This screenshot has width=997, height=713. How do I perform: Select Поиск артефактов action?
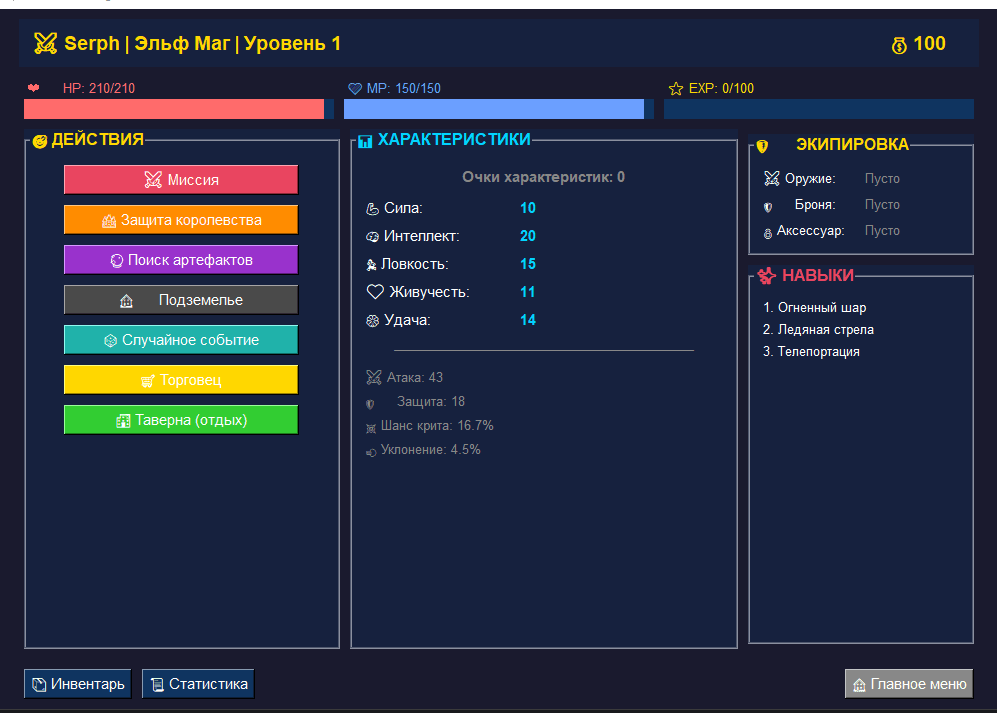(180, 260)
